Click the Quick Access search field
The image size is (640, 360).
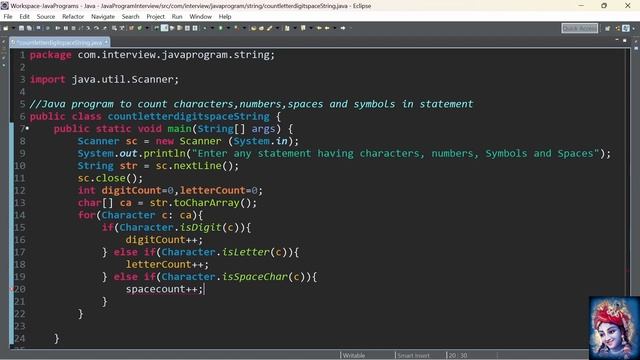[x=580, y=28]
